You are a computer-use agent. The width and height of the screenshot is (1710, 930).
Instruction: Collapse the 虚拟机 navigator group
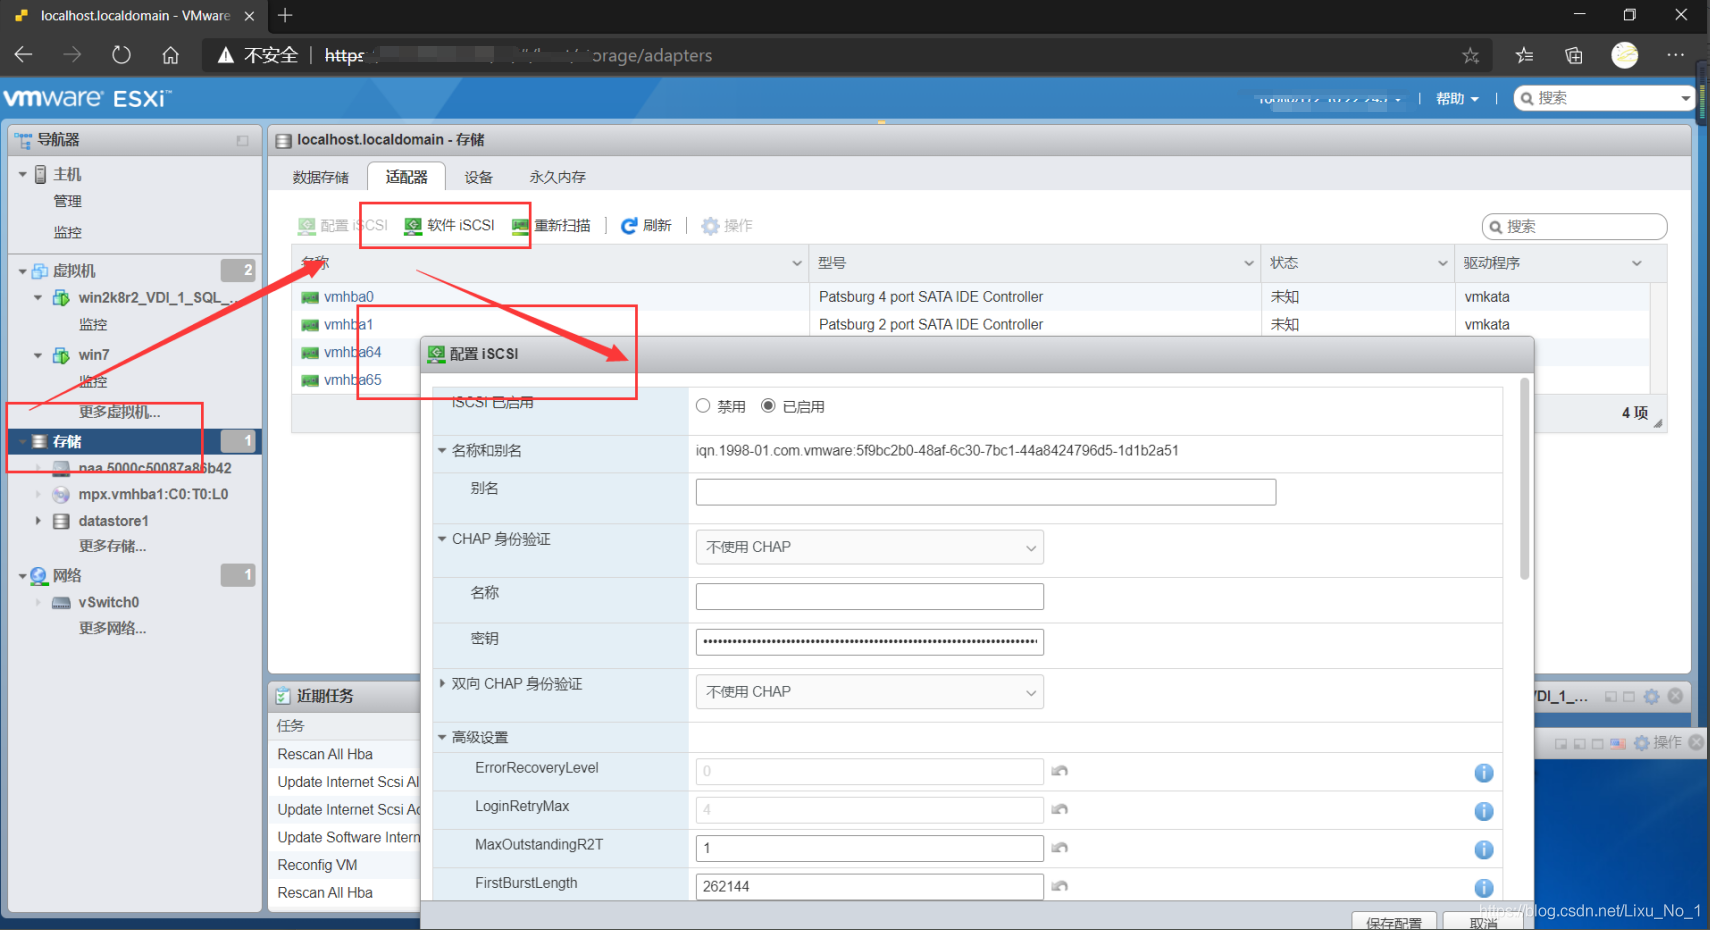pos(22,271)
